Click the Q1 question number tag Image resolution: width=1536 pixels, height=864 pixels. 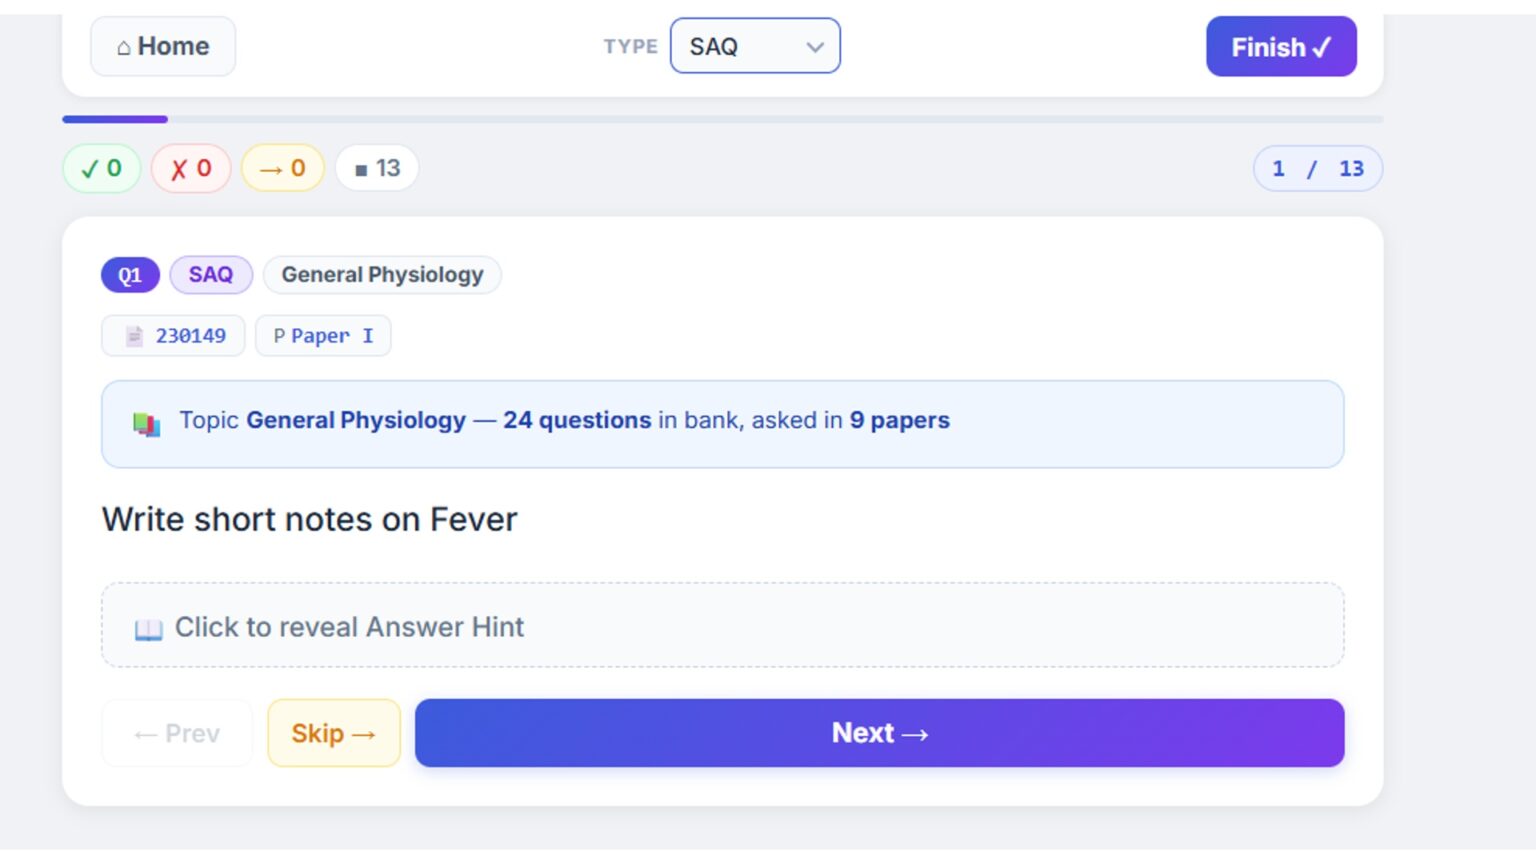tap(130, 275)
